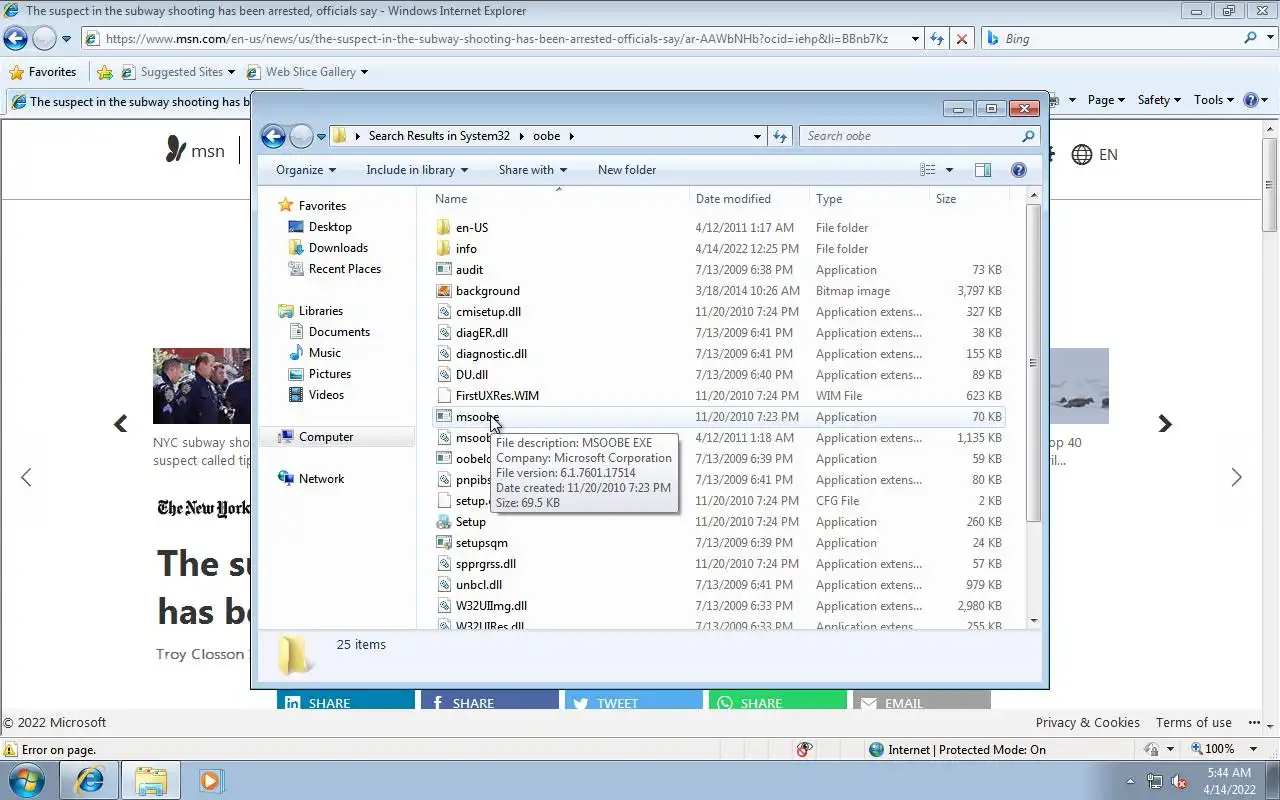Open the Organize dropdown menu
1280x800 pixels.
tap(306, 170)
